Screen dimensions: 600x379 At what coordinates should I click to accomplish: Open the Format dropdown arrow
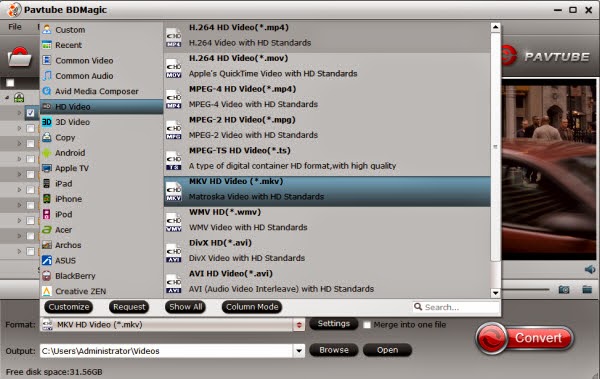coord(299,325)
